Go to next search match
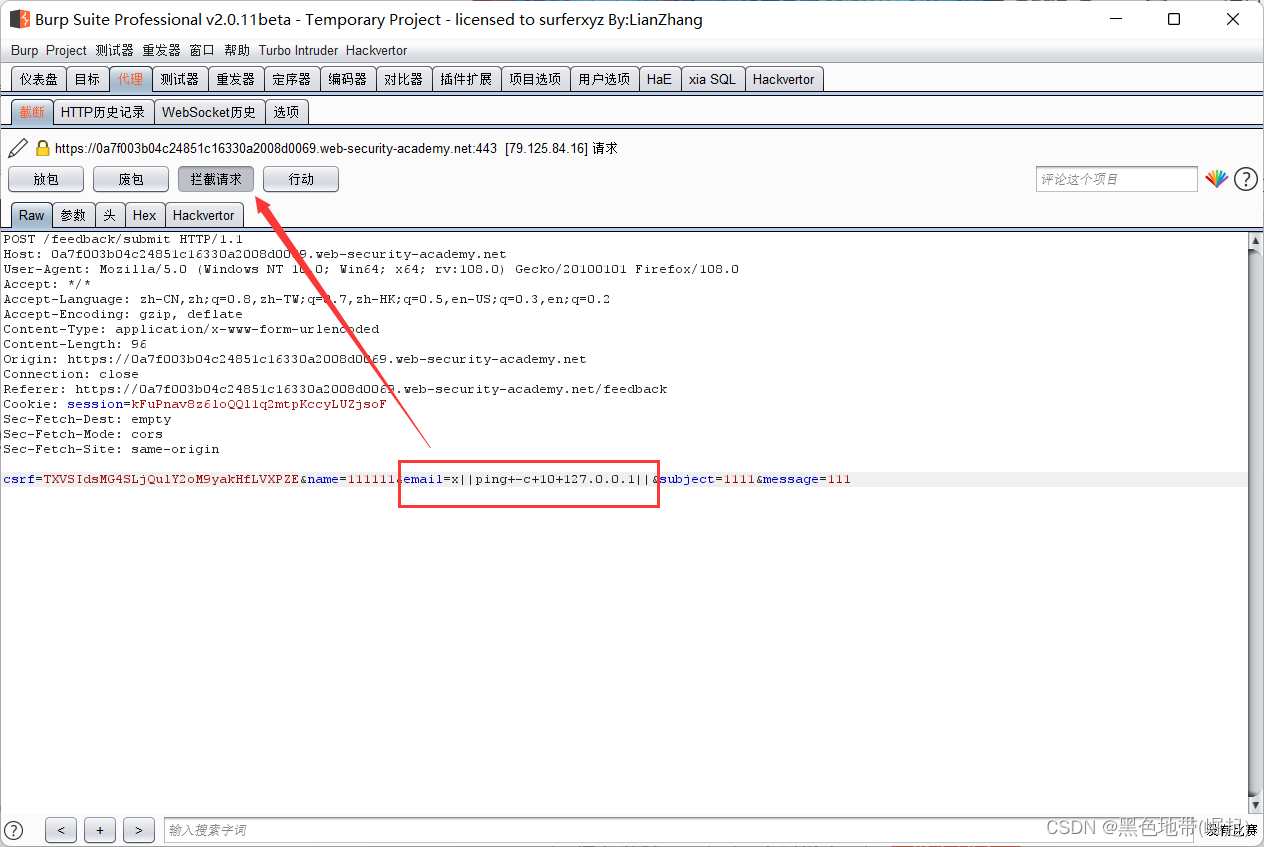1264x847 pixels. point(139,830)
